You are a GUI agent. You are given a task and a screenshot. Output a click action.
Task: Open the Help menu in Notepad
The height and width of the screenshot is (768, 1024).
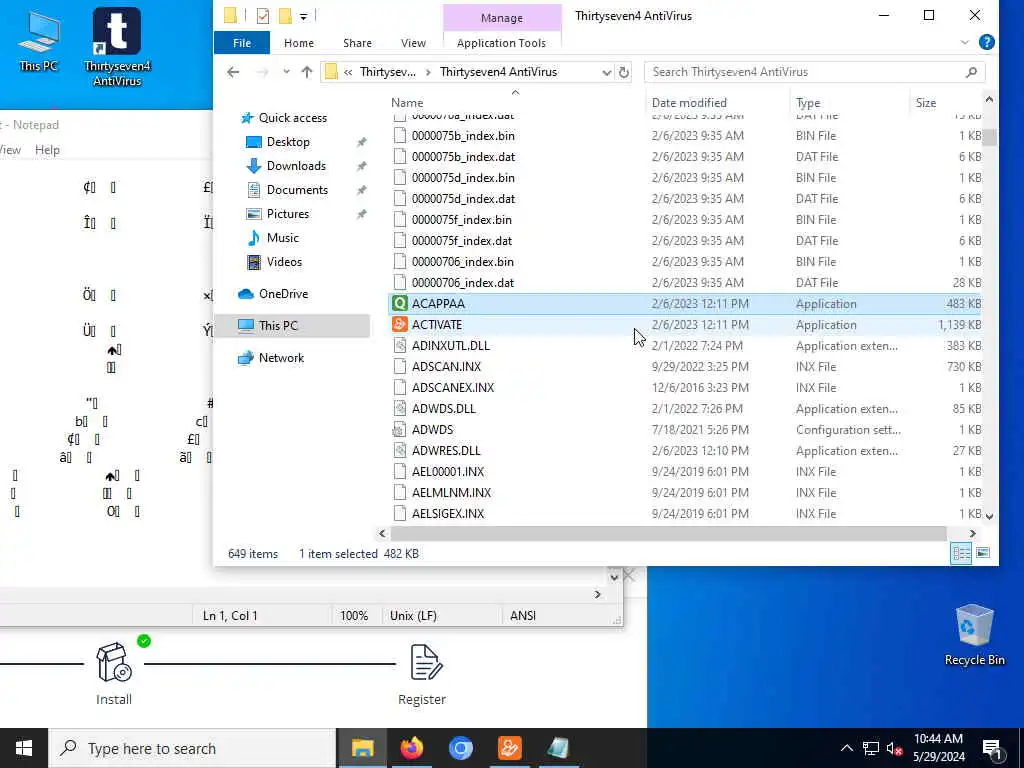tap(47, 150)
